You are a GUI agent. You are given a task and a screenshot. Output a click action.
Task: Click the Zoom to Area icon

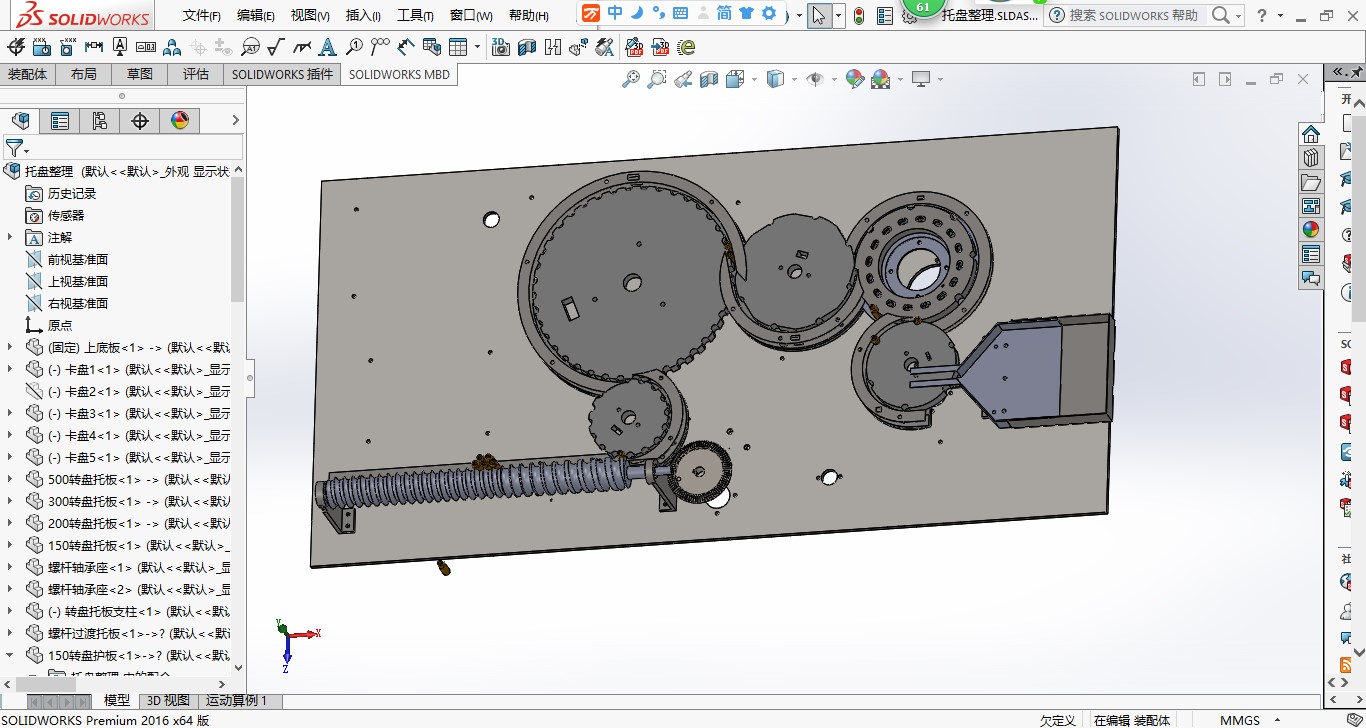click(657, 79)
